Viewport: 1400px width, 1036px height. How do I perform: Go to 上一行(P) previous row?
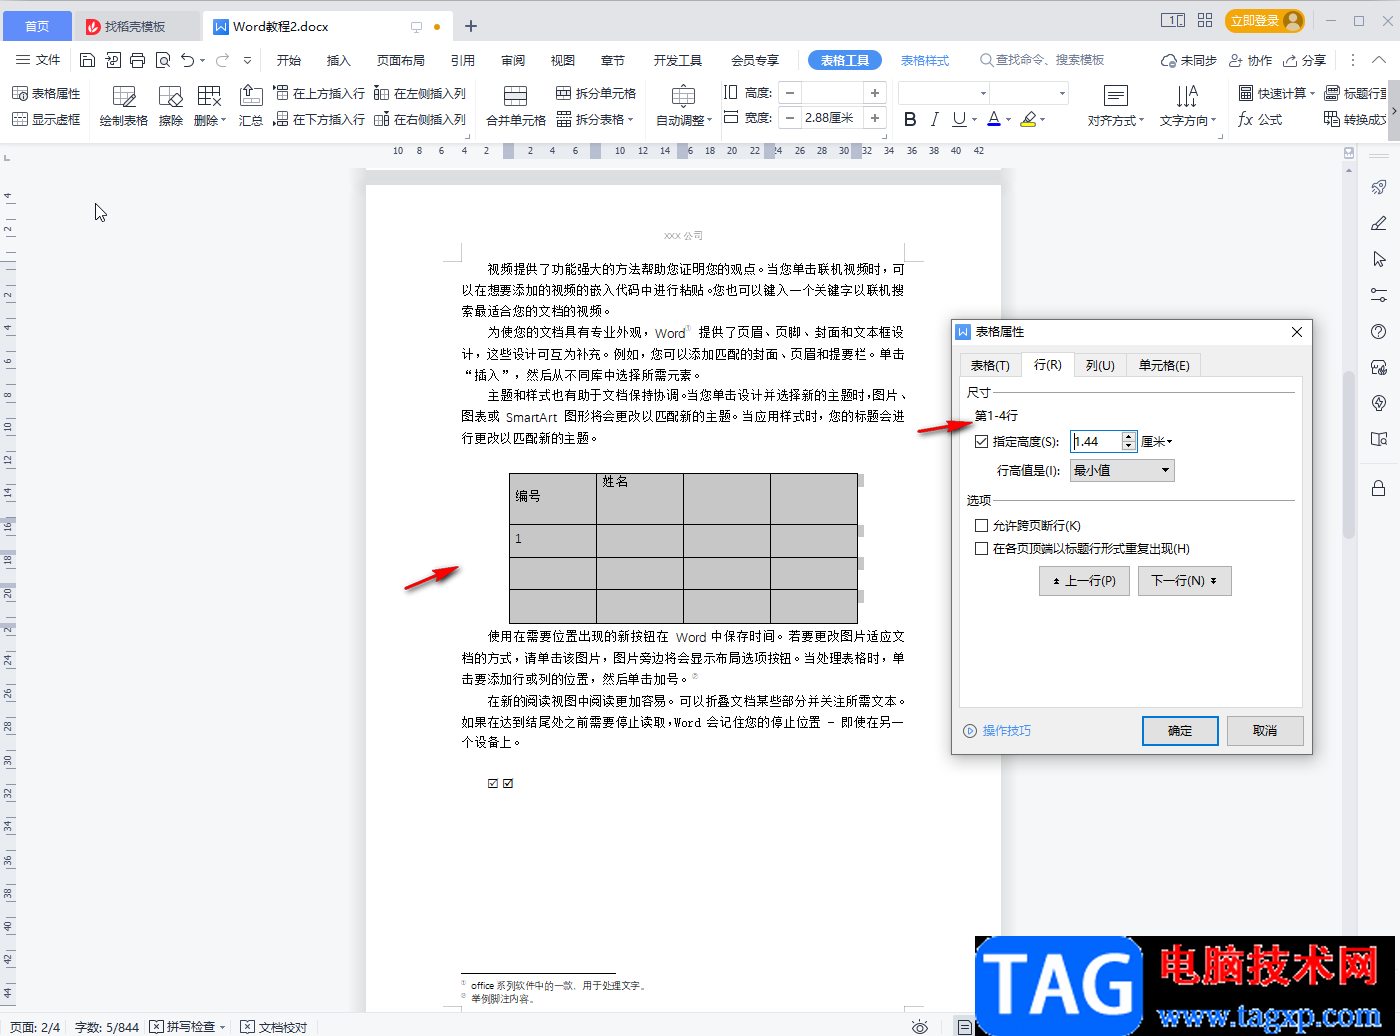click(x=1085, y=581)
